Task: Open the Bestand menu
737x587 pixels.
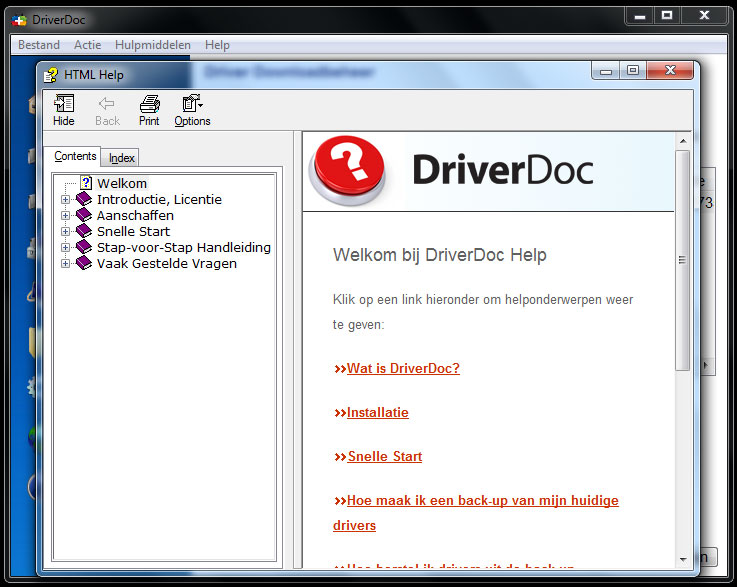Action: (39, 45)
